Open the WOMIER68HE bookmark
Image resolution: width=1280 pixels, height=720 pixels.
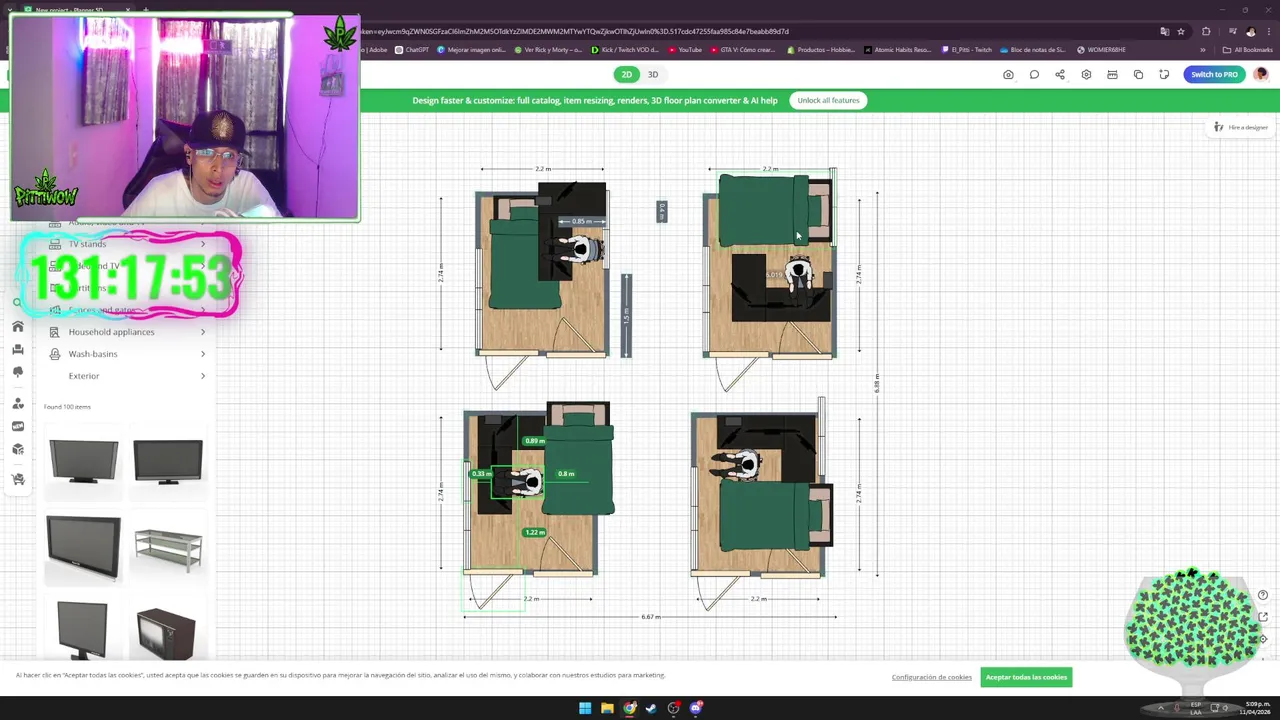pyautogui.click(x=1101, y=49)
